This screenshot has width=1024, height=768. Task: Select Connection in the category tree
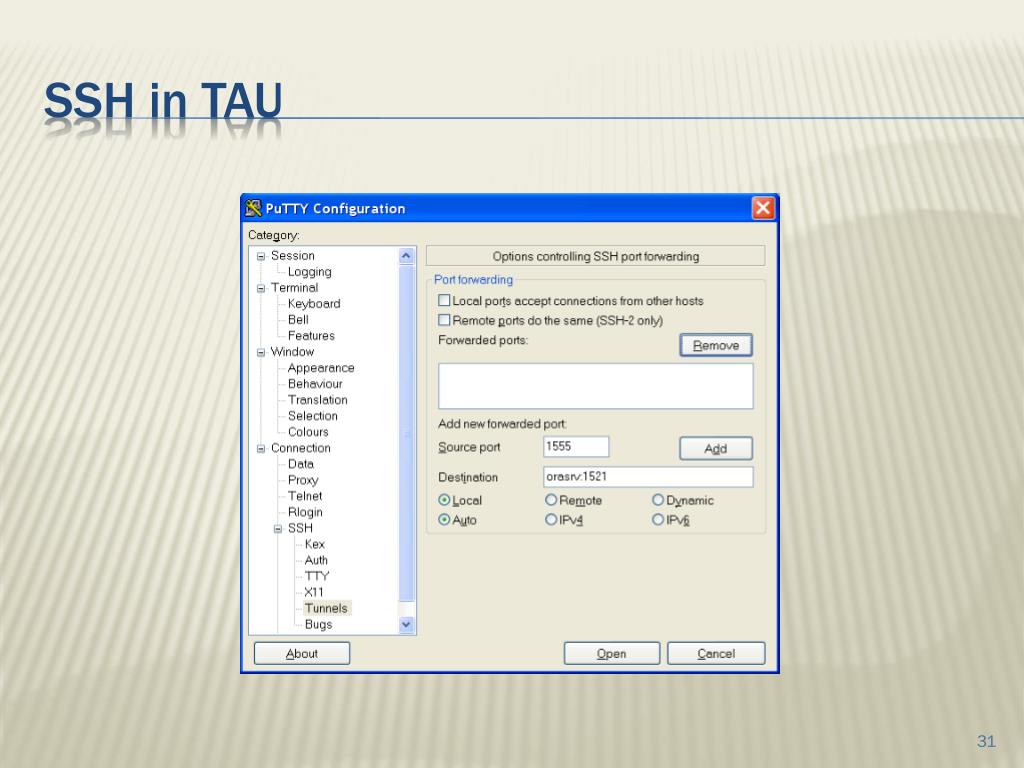point(300,449)
